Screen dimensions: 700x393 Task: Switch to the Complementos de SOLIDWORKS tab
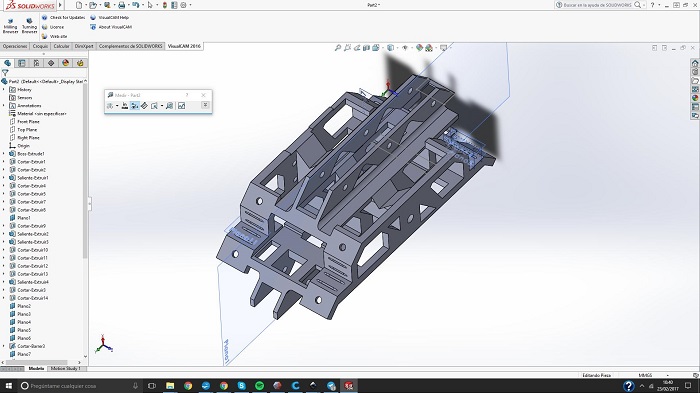[x=130, y=46]
